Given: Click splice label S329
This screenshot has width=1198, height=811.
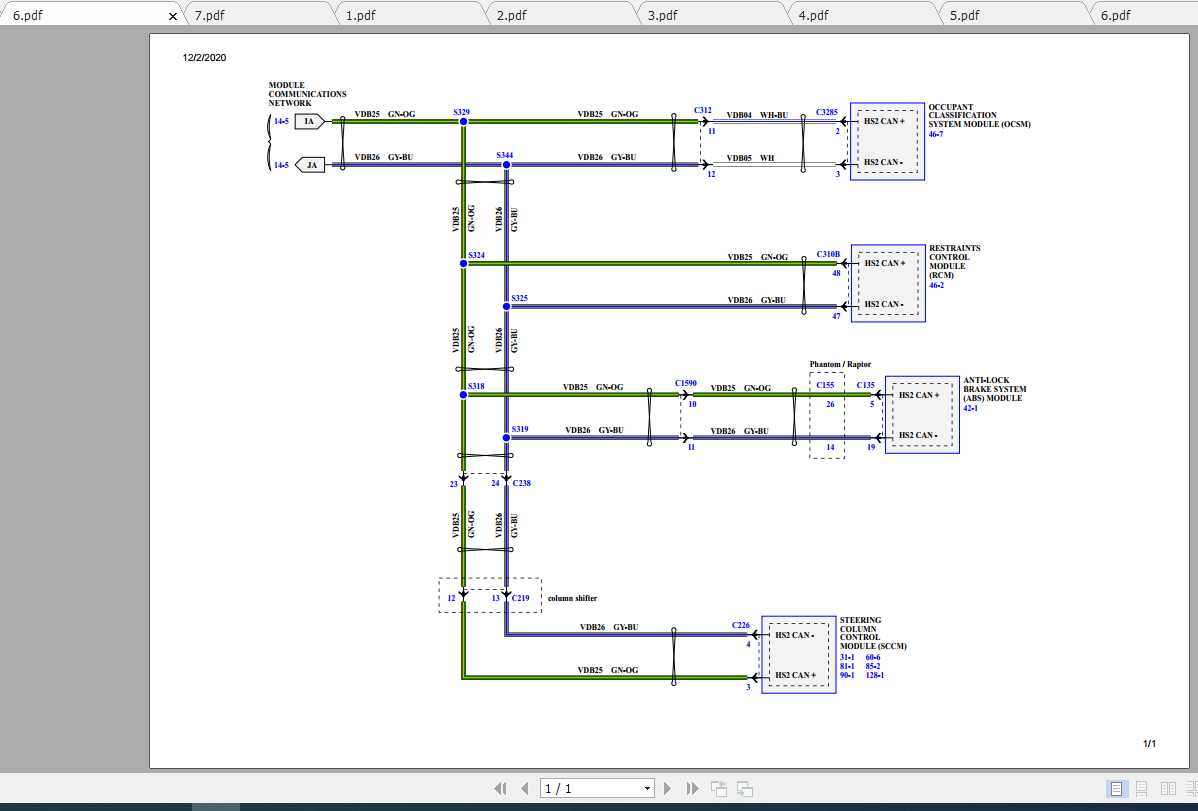Looking at the screenshot, I should pyautogui.click(x=461, y=112).
